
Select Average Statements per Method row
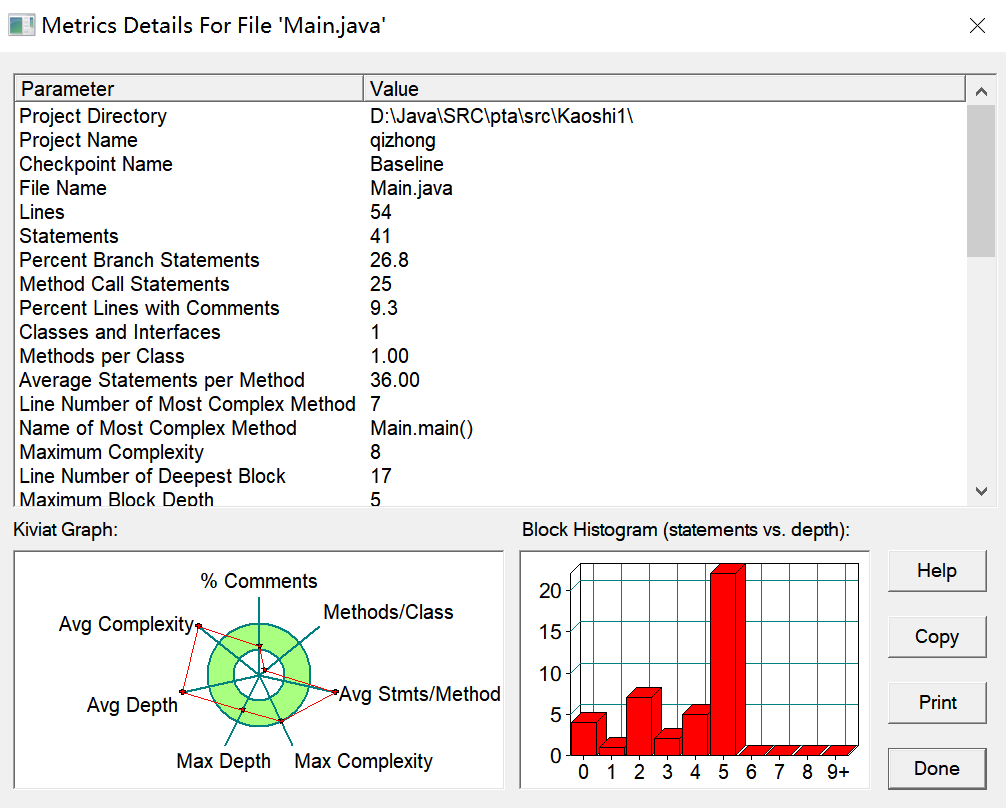pyautogui.click(x=490, y=380)
